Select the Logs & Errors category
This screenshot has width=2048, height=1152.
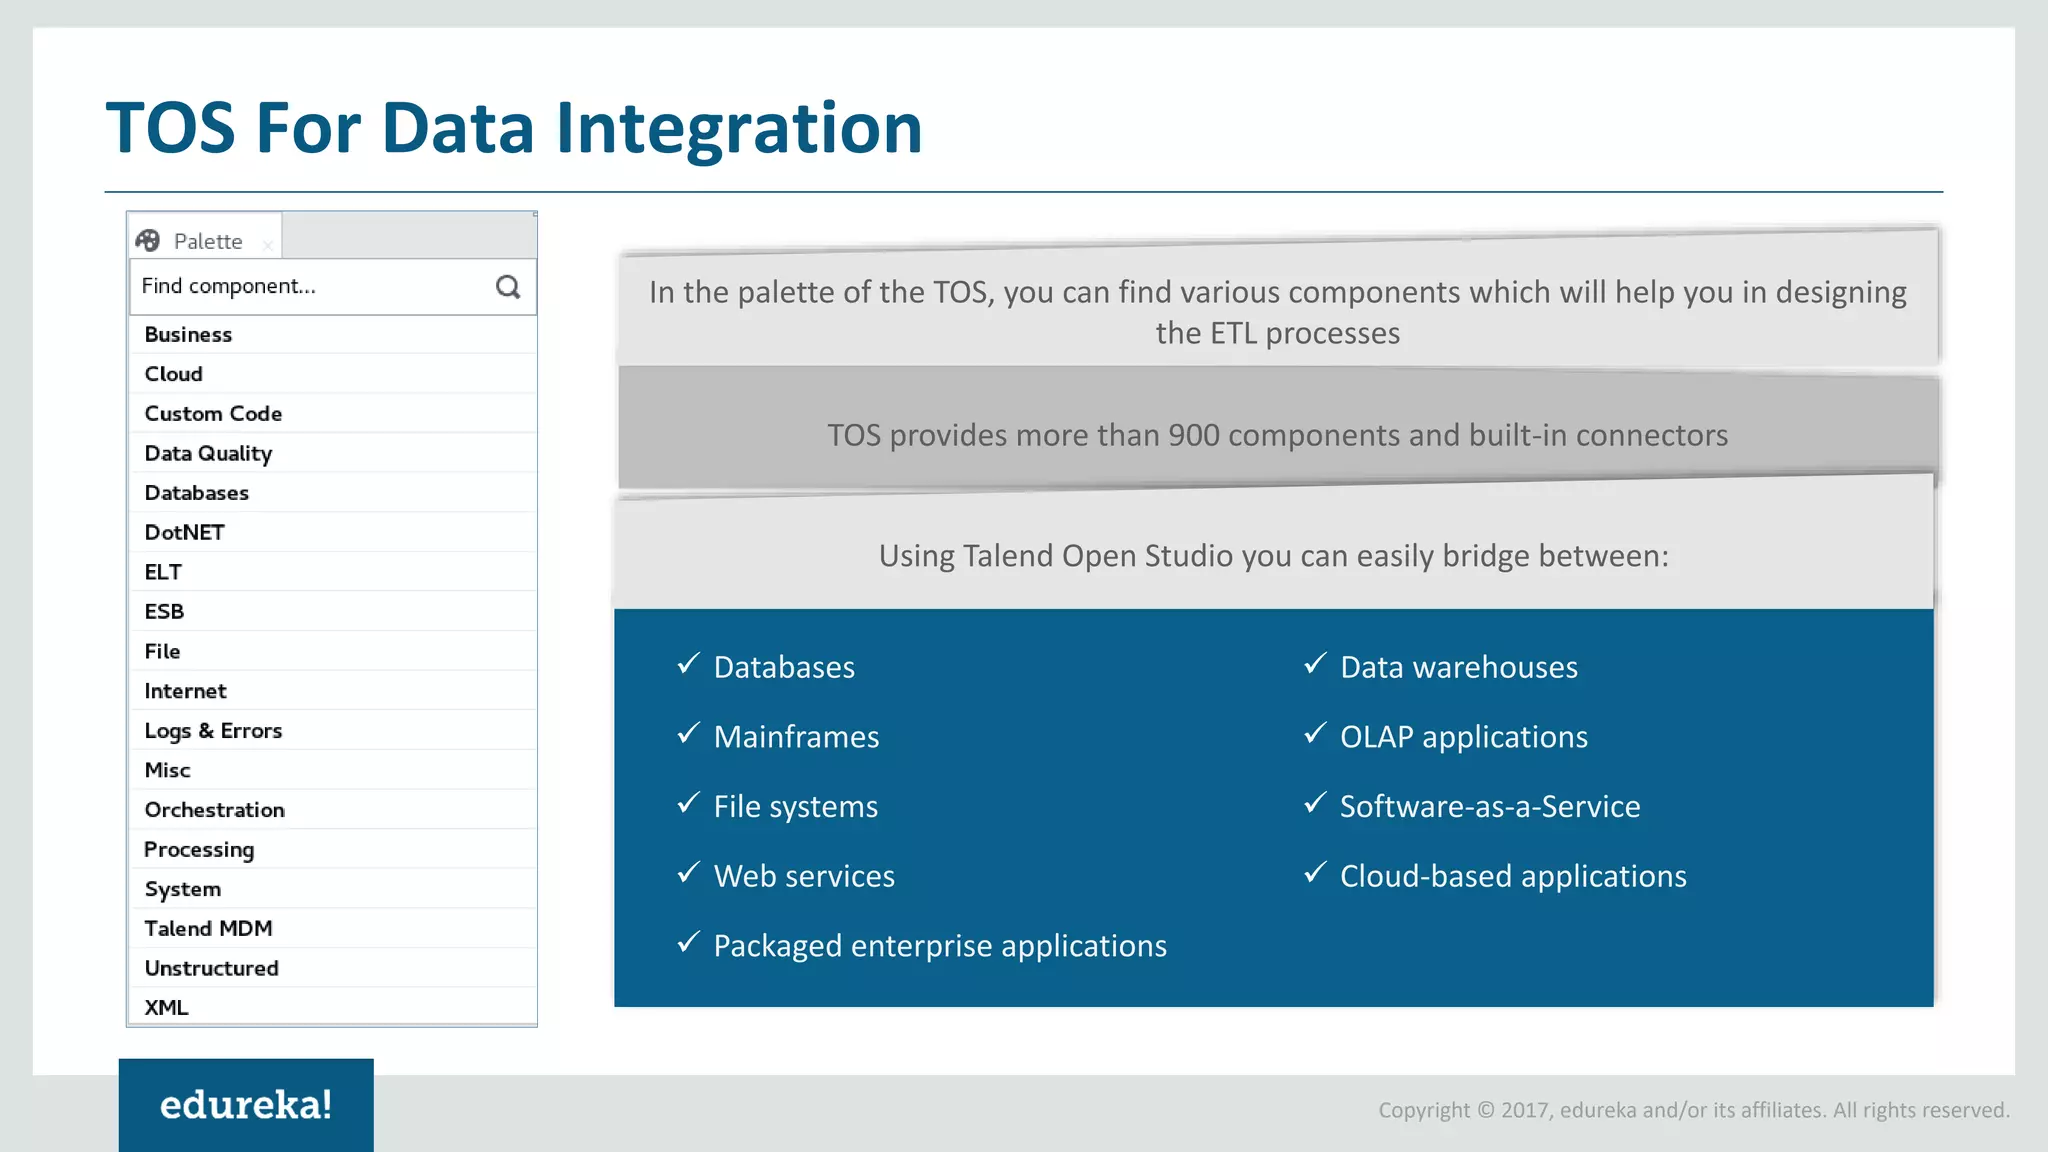[x=213, y=730]
